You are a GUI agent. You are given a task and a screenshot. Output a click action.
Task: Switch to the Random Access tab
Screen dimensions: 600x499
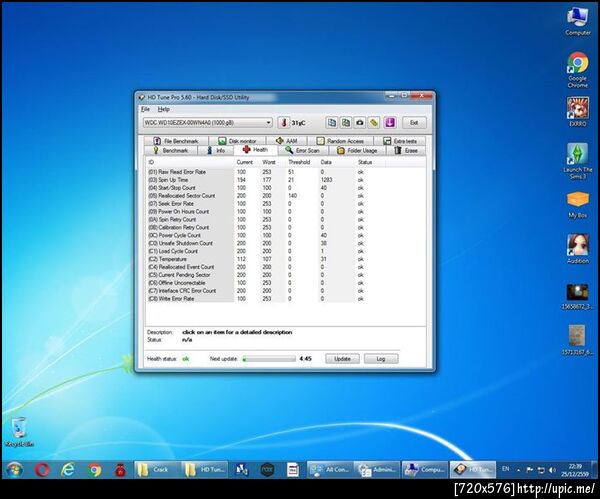click(340, 141)
